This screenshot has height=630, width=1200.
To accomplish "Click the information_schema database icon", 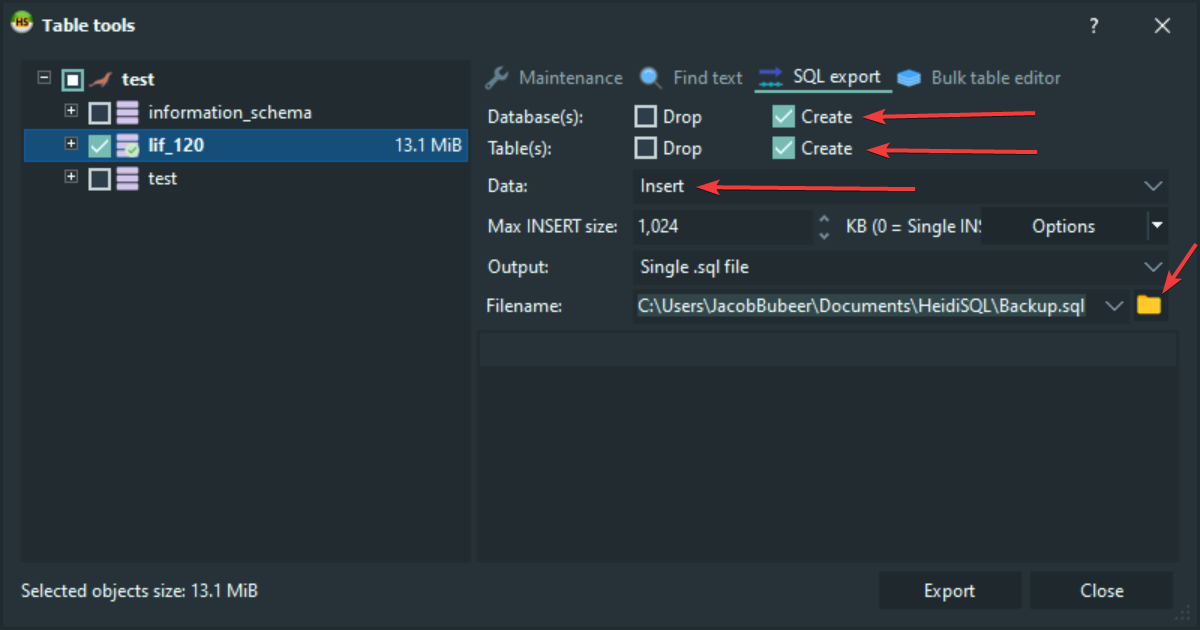I will (128, 113).
